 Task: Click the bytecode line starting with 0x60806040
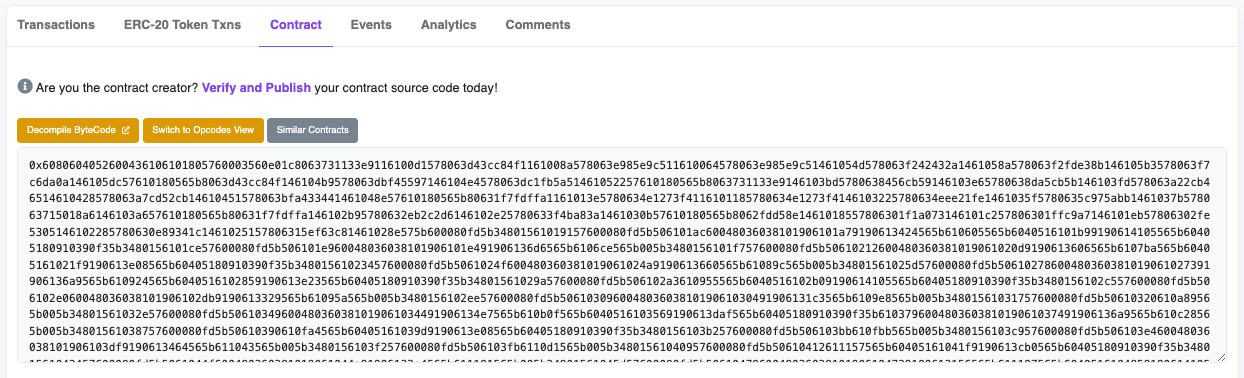pyautogui.click(x=619, y=164)
